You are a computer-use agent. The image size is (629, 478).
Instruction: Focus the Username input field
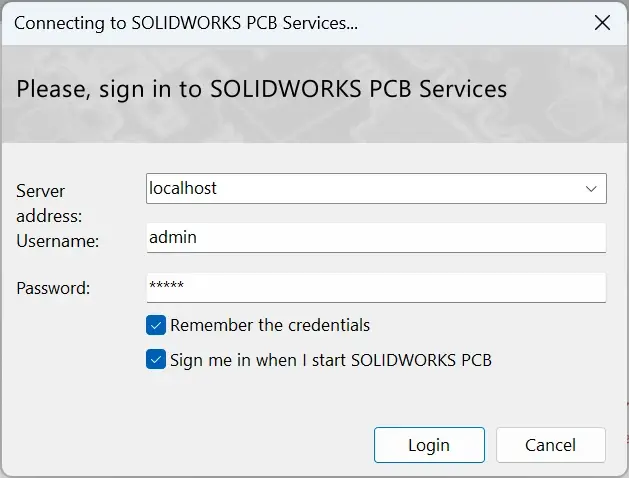376,238
